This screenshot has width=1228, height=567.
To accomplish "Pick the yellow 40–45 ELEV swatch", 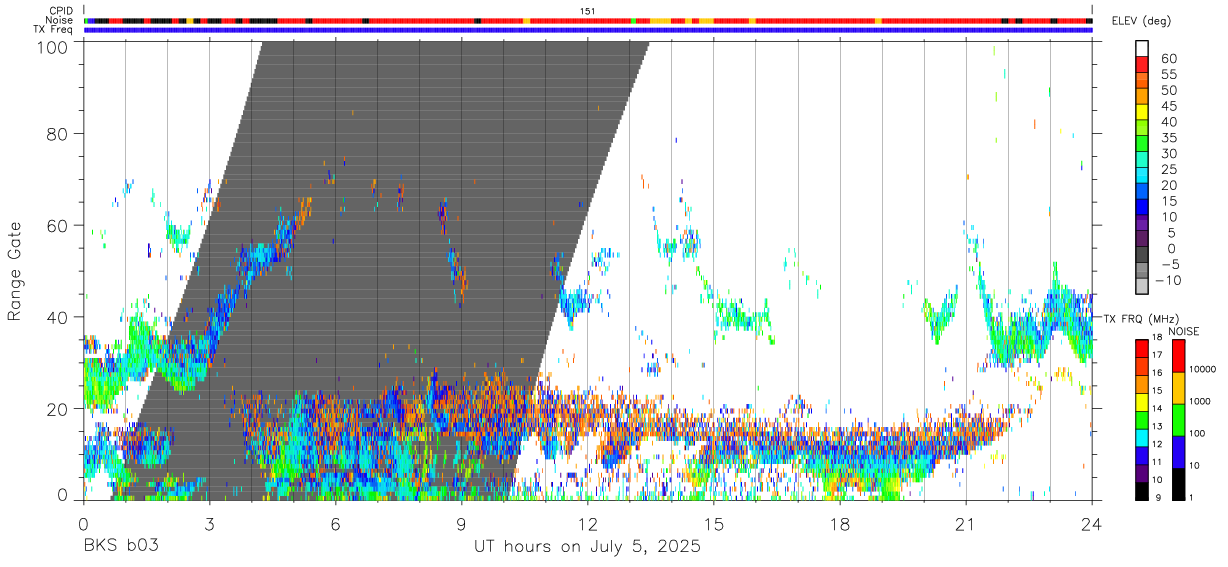I will pyautogui.click(x=1142, y=114).
